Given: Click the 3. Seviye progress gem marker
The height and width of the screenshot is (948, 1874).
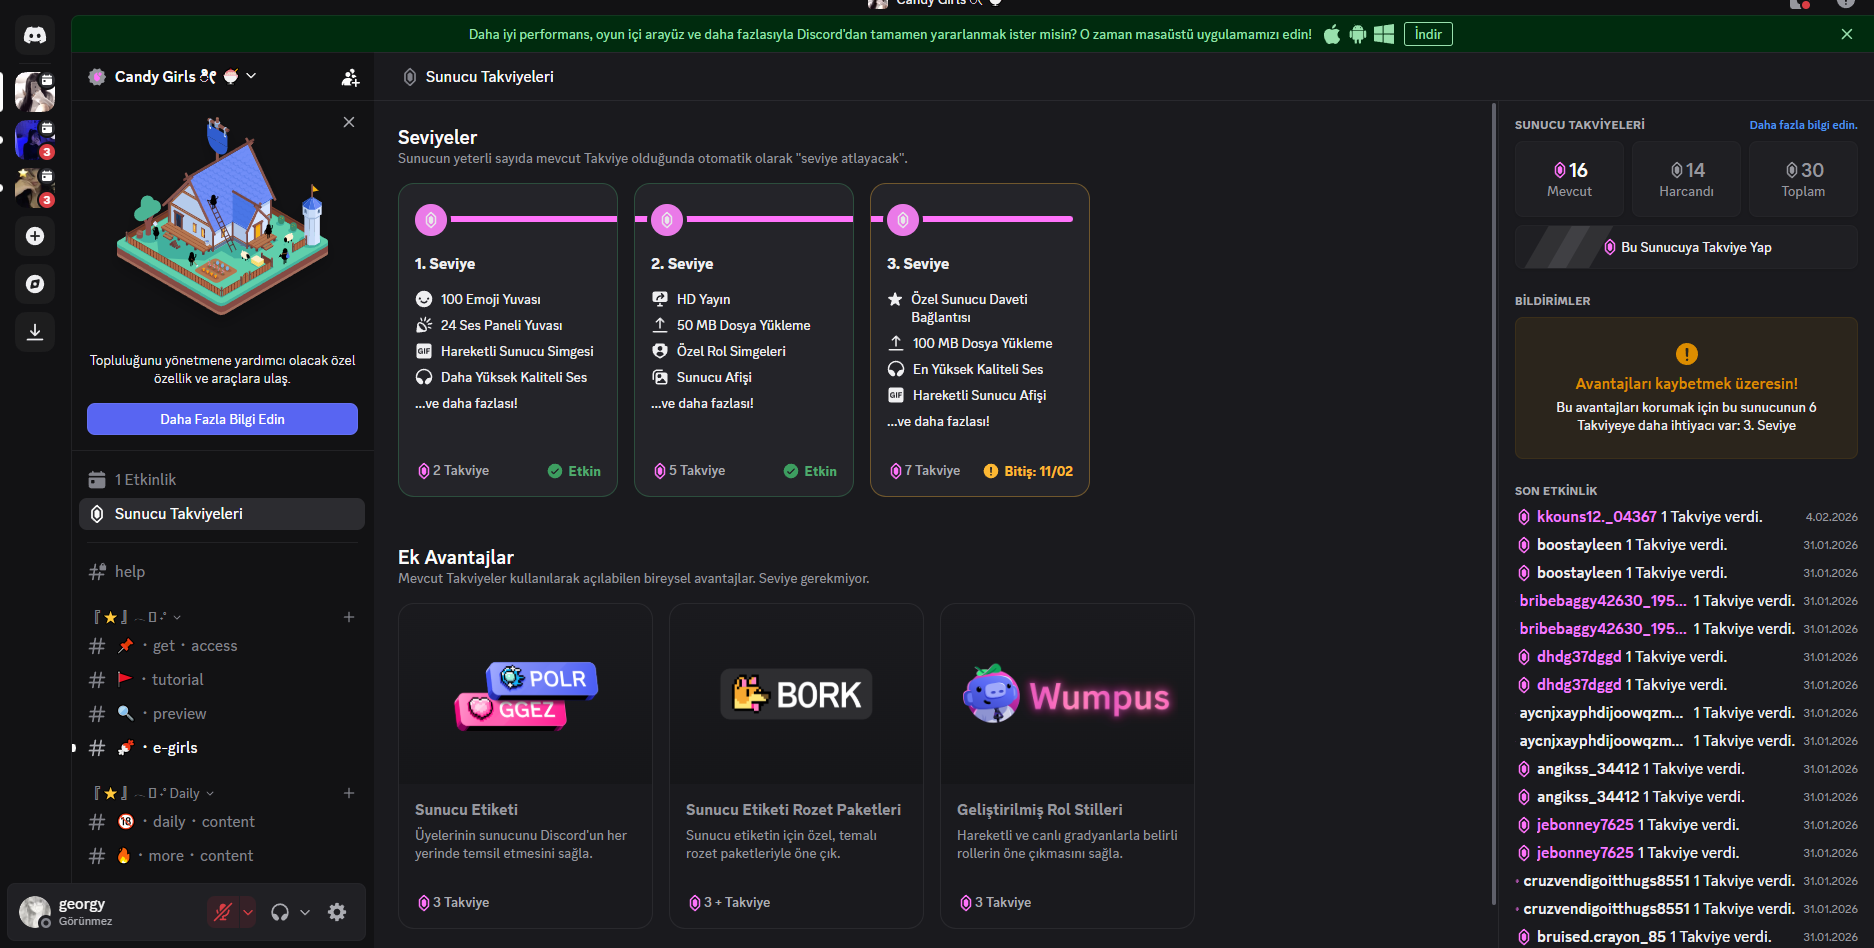Looking at the screenshot, I should point(903,219).
